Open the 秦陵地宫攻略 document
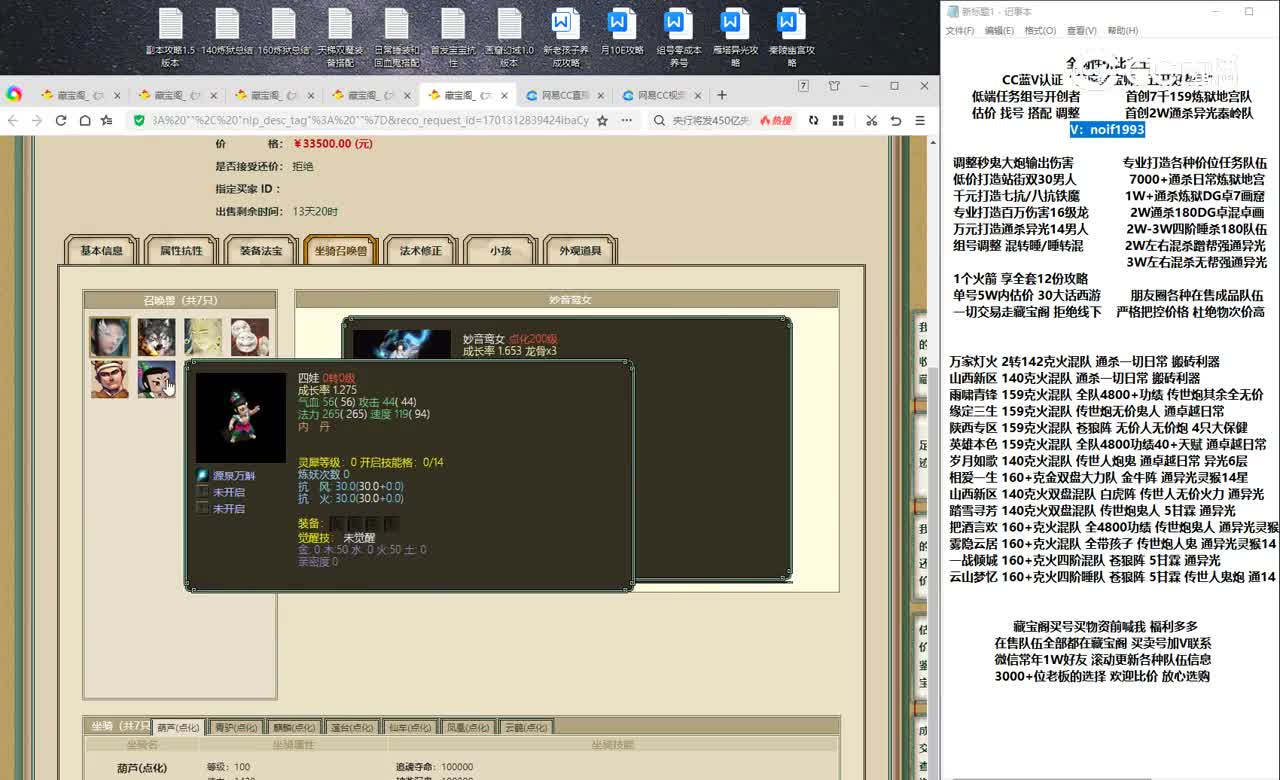This screenshot has width=1280, height=780. point(792,38)
